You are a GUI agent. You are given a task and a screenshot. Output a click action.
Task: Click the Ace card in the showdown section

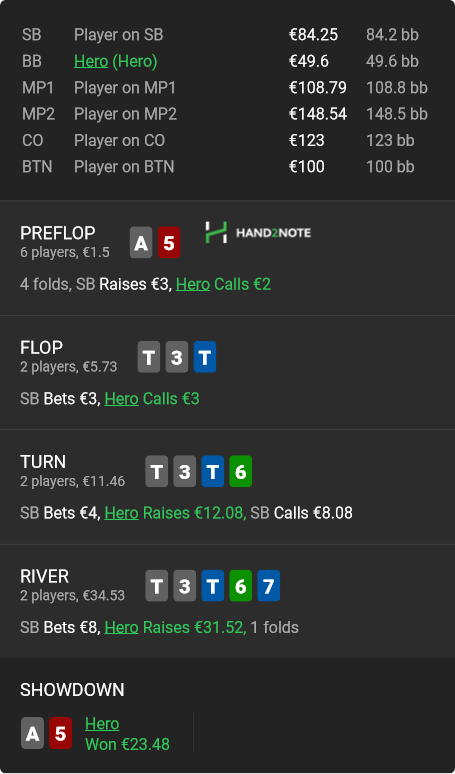click(33, 733)
